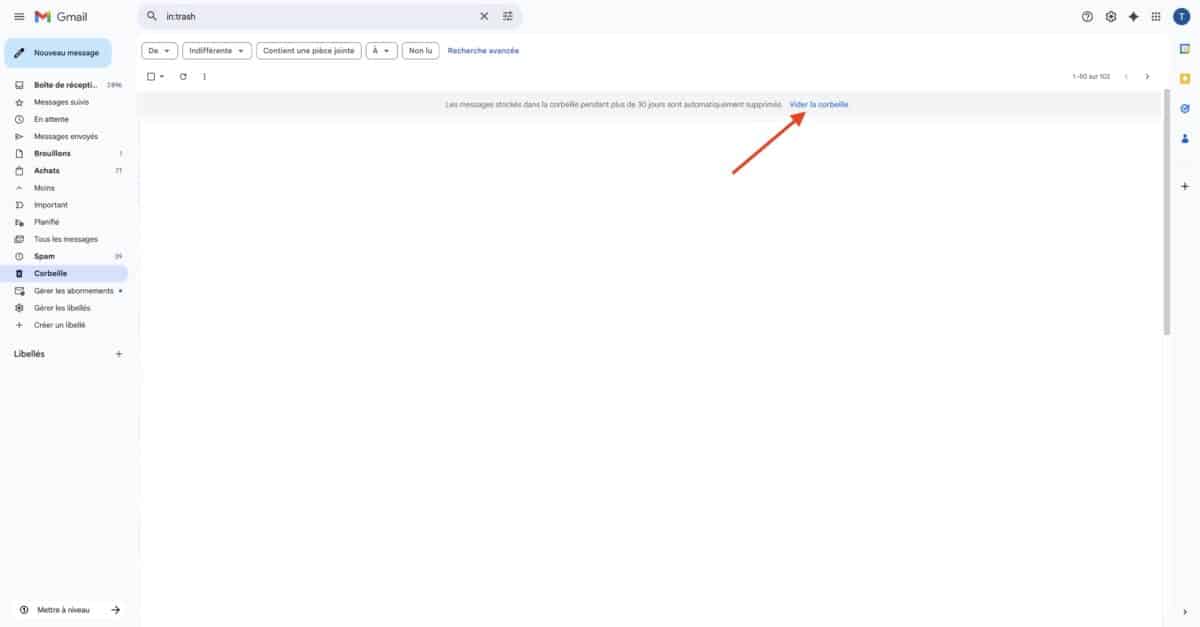1200x627 pixels.
Task: Open the three-dot More options menu
Action: click(204, 76)
